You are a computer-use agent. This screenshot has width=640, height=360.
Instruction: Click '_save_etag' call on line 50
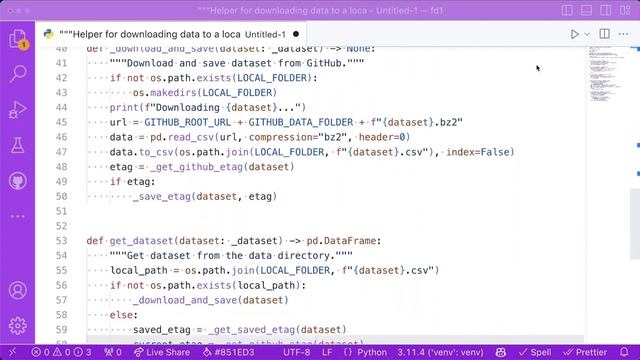(x=162, y=197)
